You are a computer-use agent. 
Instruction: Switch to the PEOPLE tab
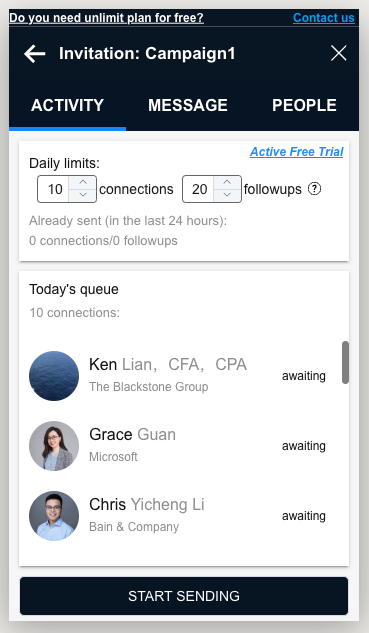pyautogui.click(x=304, y=105)
